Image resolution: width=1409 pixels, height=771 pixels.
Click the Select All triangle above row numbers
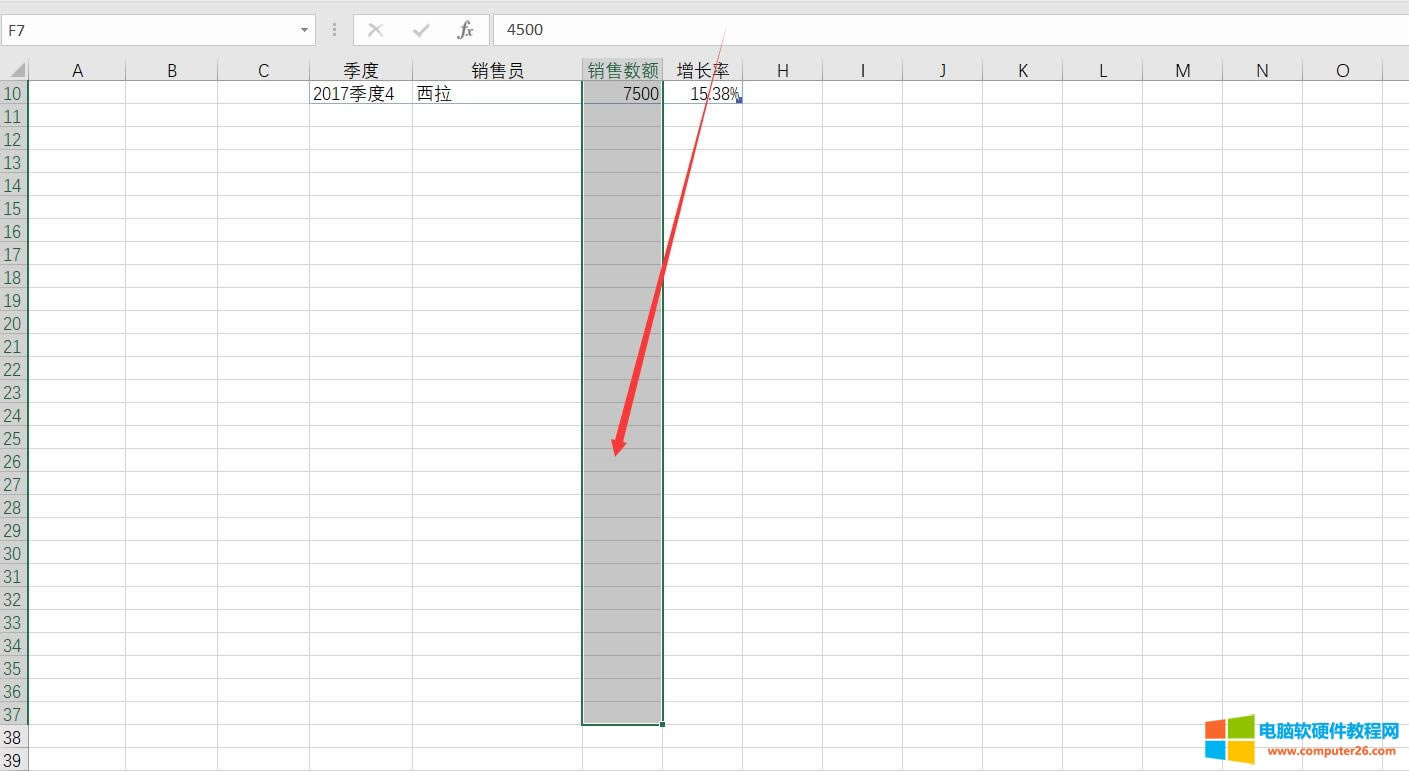(14, 69)
